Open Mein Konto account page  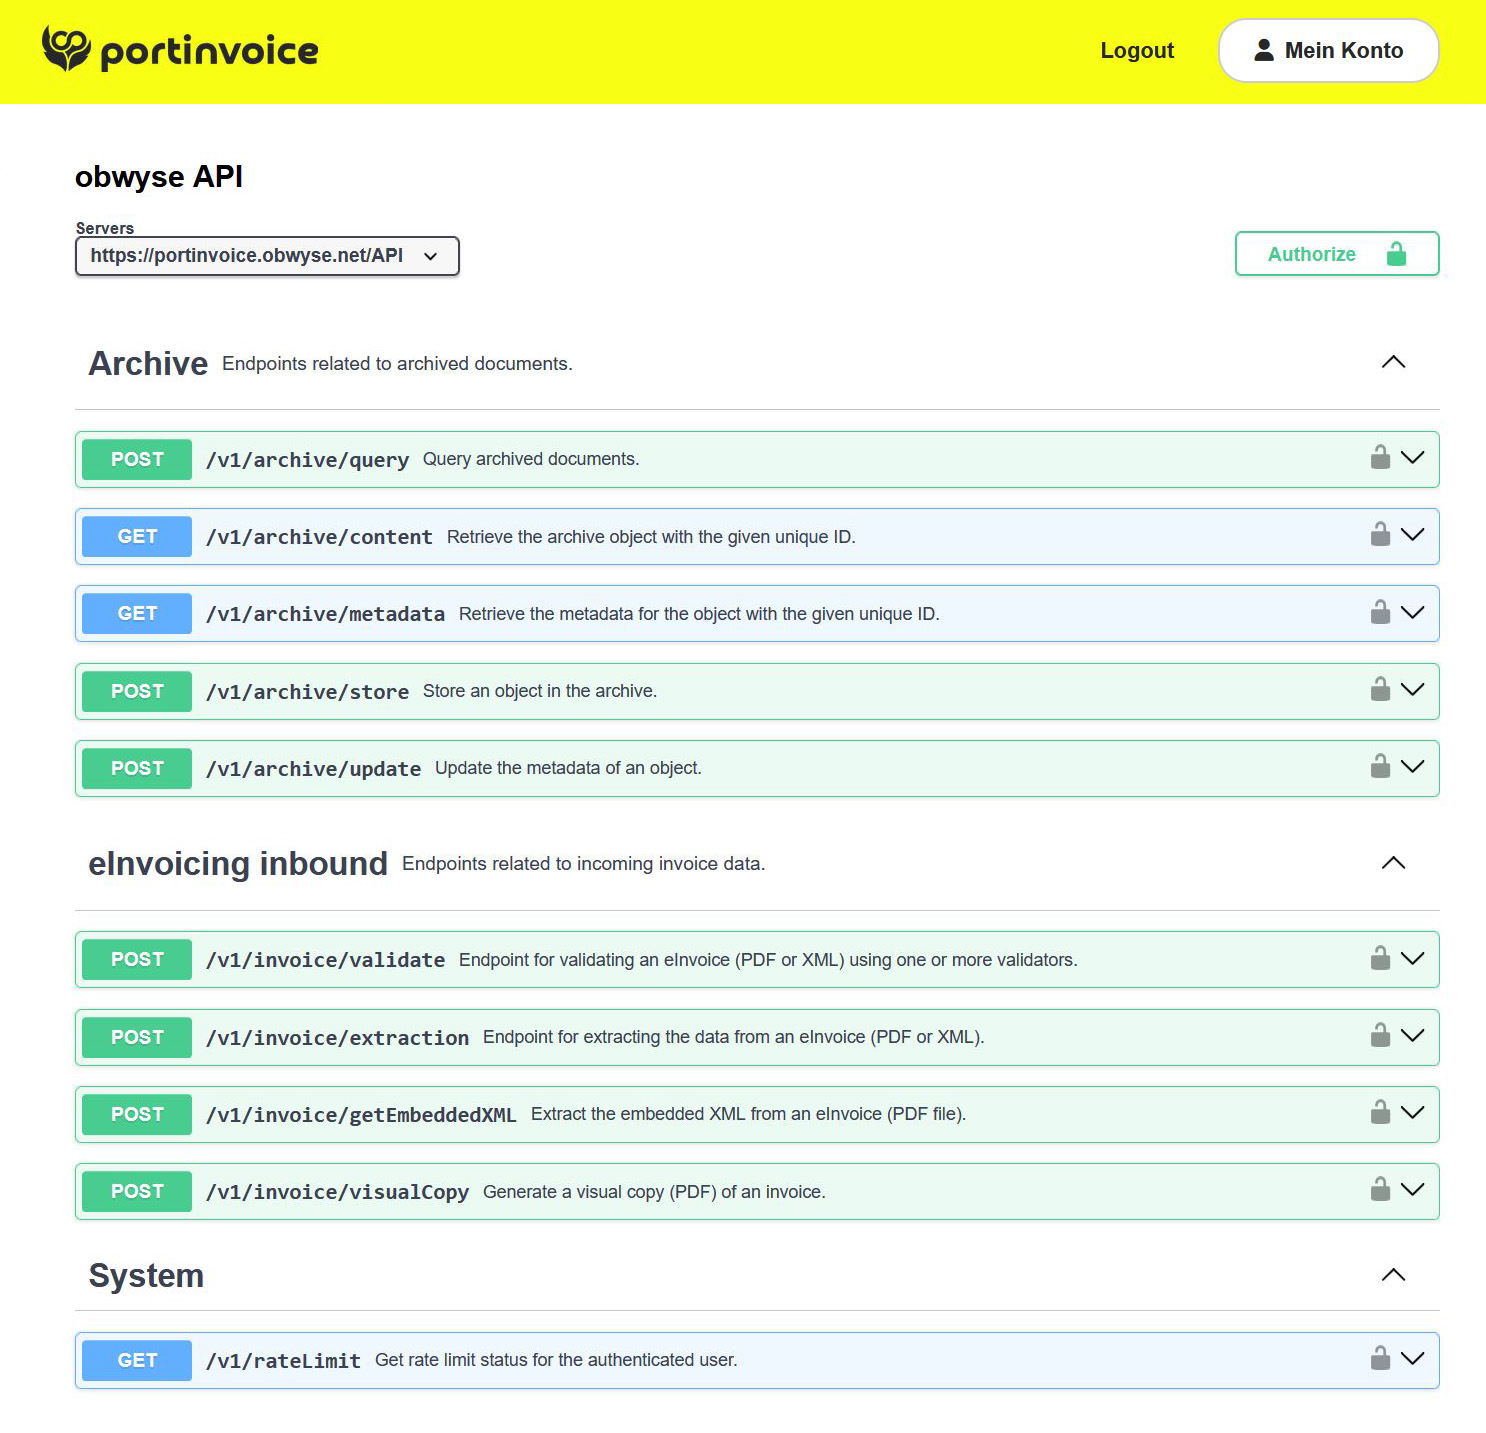[1328, 50]
